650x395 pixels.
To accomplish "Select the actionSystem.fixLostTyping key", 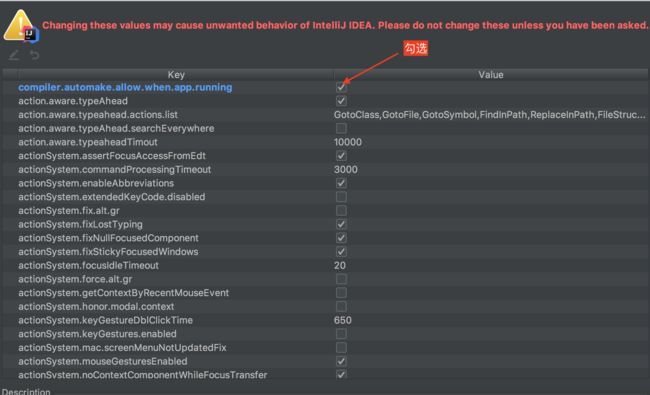I will pyautogui.click(x=80, y=224).
